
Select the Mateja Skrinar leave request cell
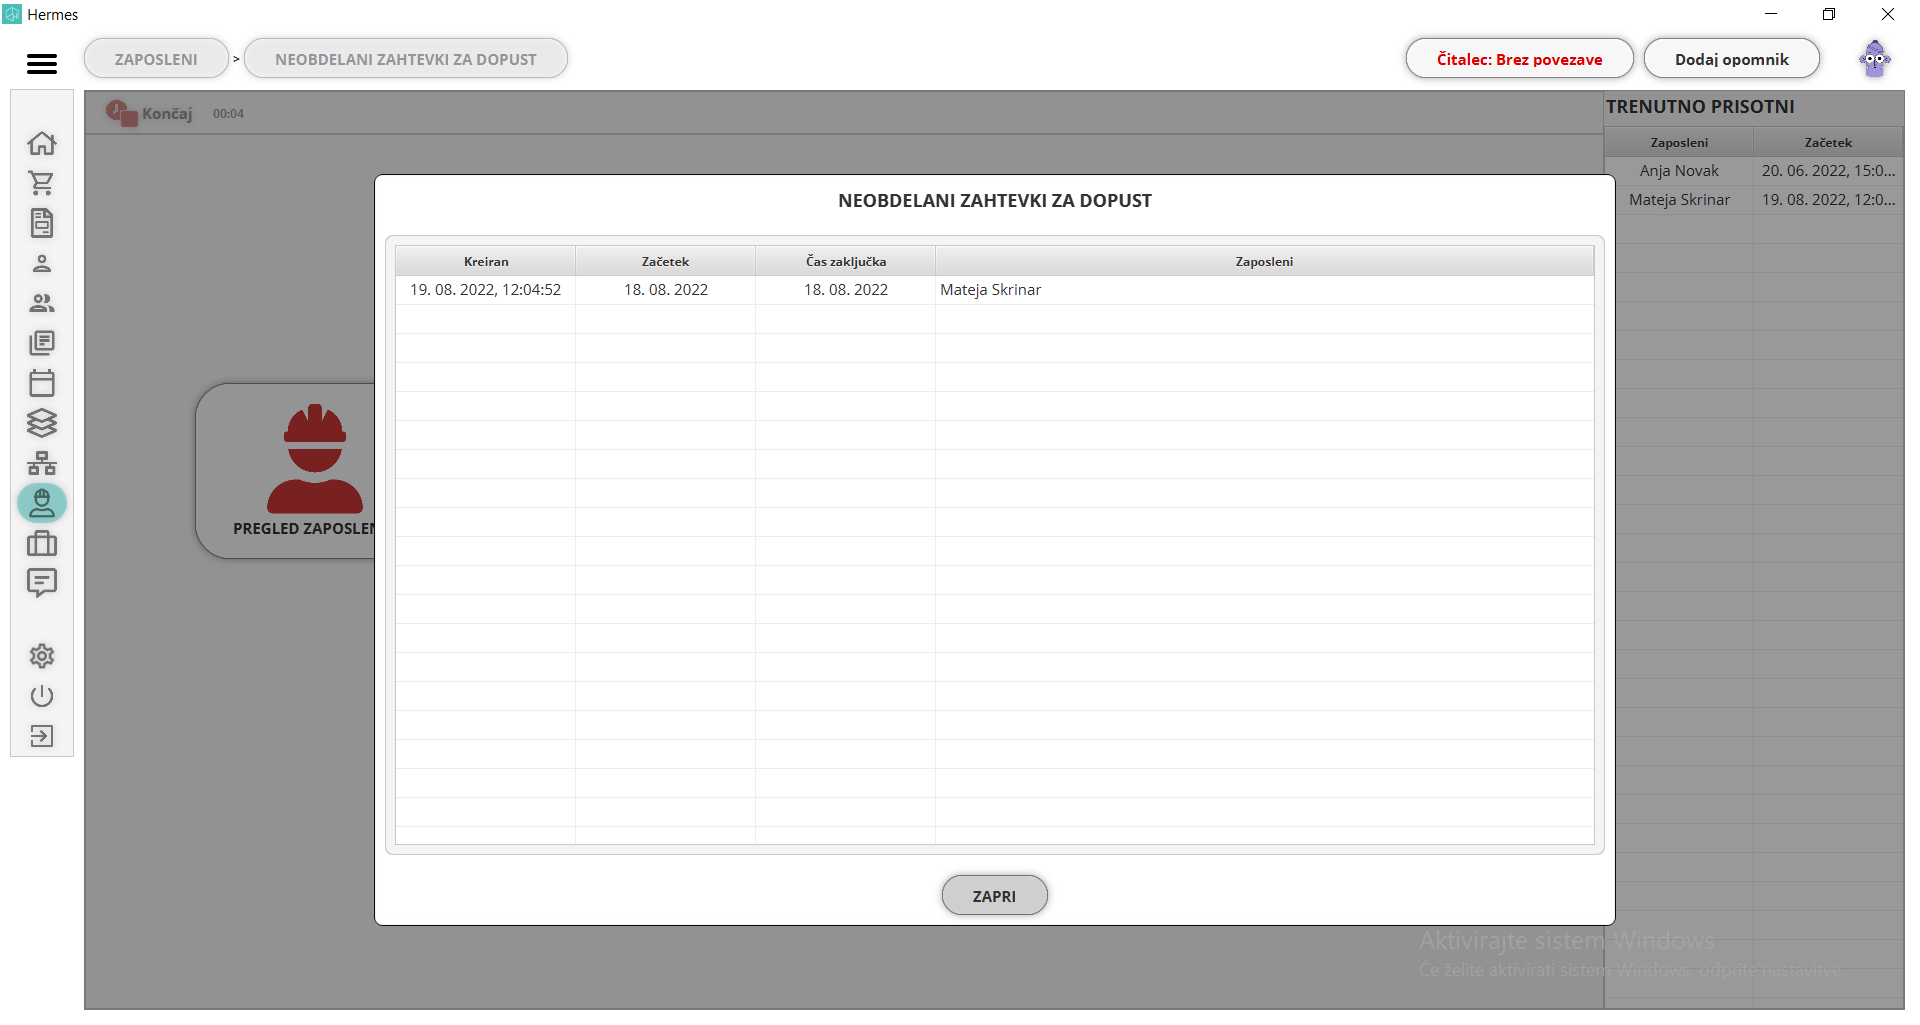pyautogui.click(x=1264, y=290)
